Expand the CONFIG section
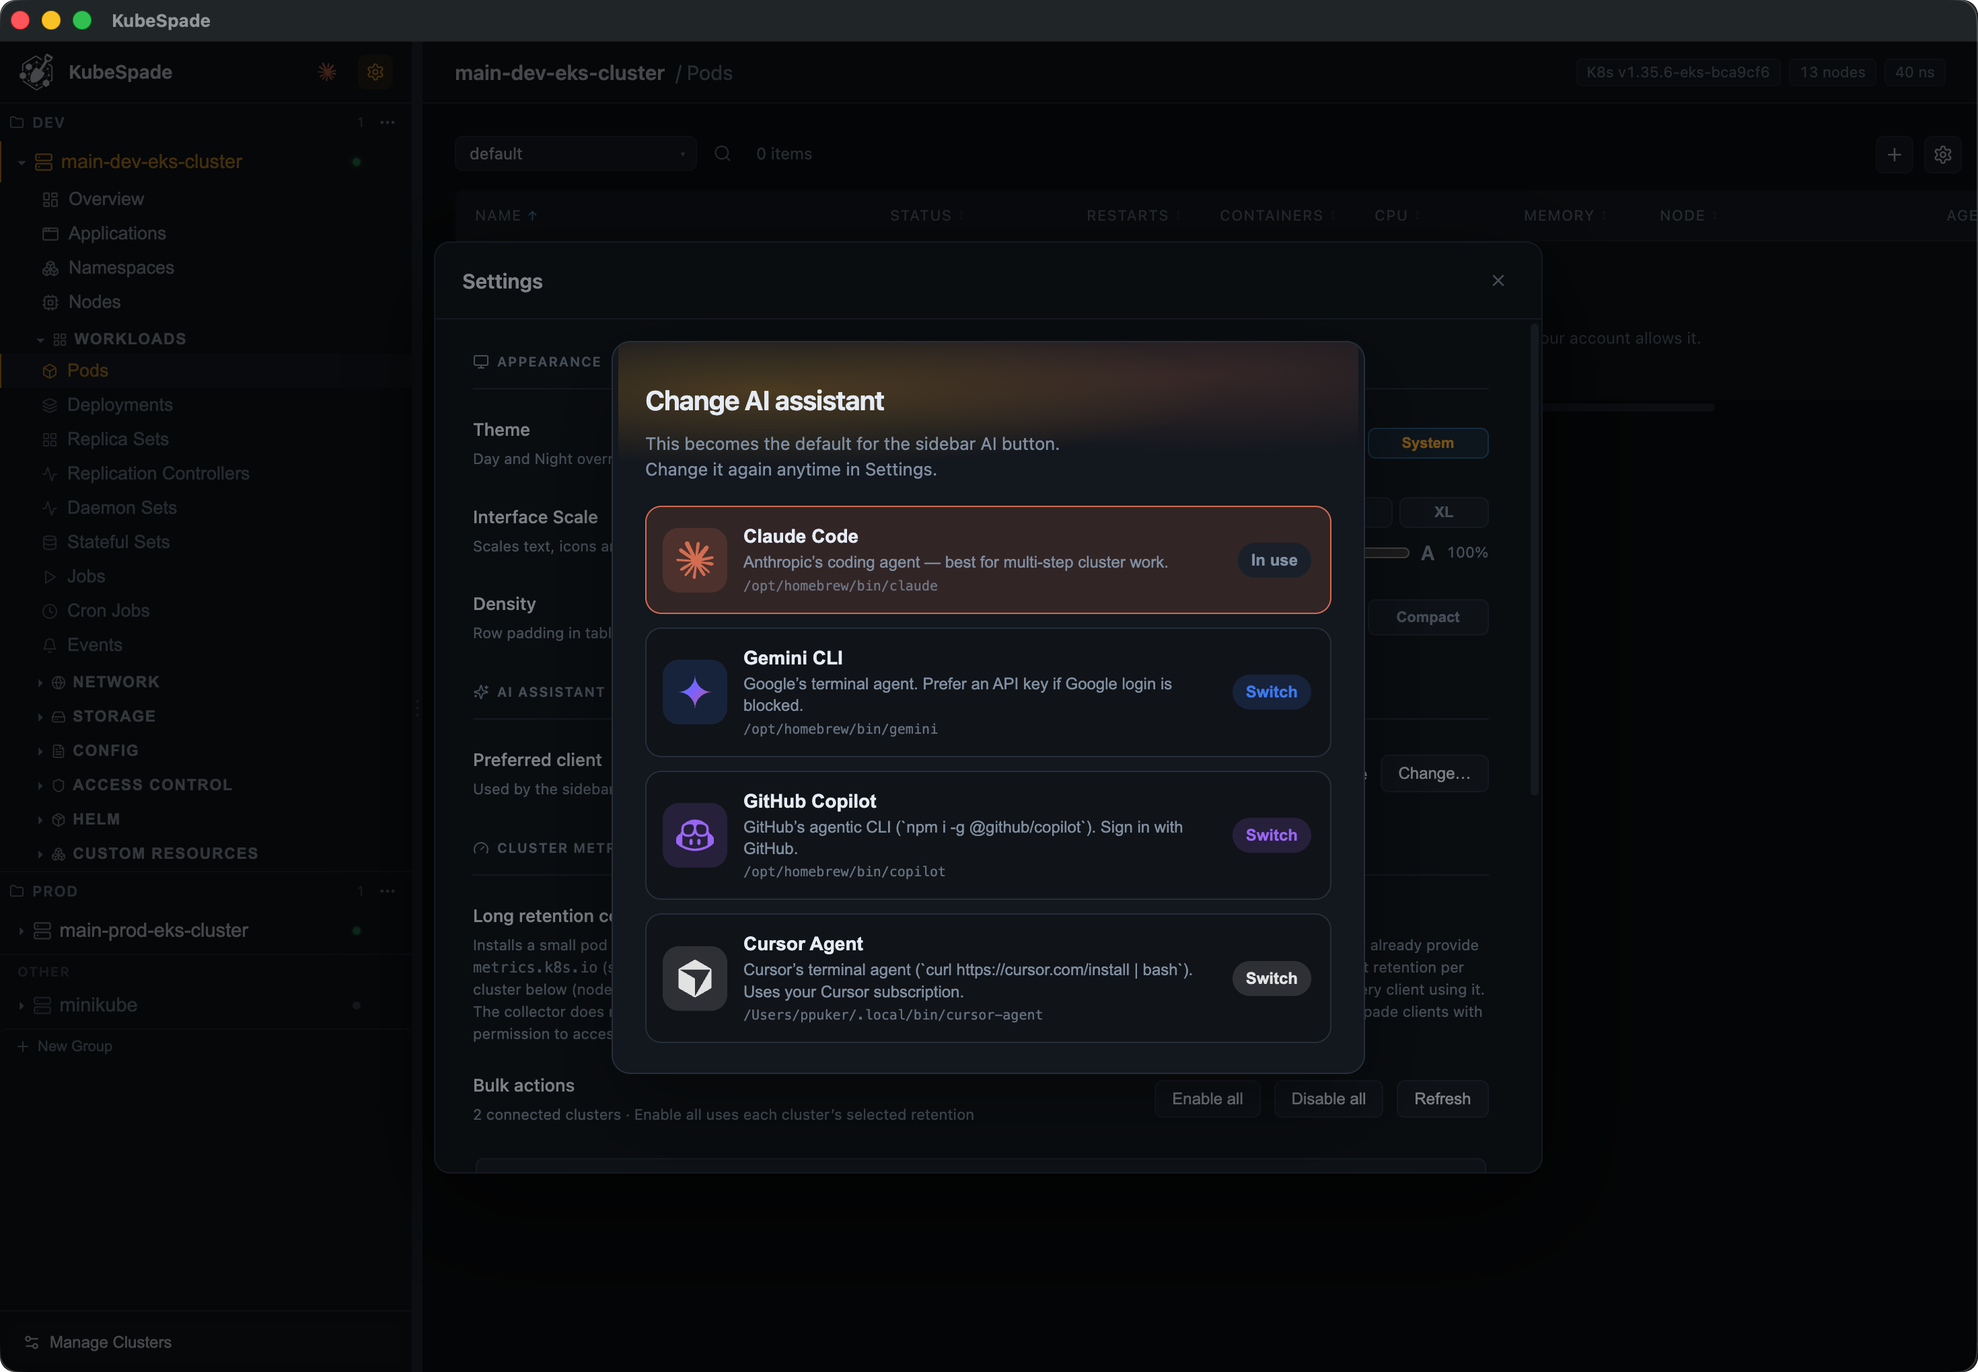This screenshot has height=1372, width=1978. [x=40, y=751]
